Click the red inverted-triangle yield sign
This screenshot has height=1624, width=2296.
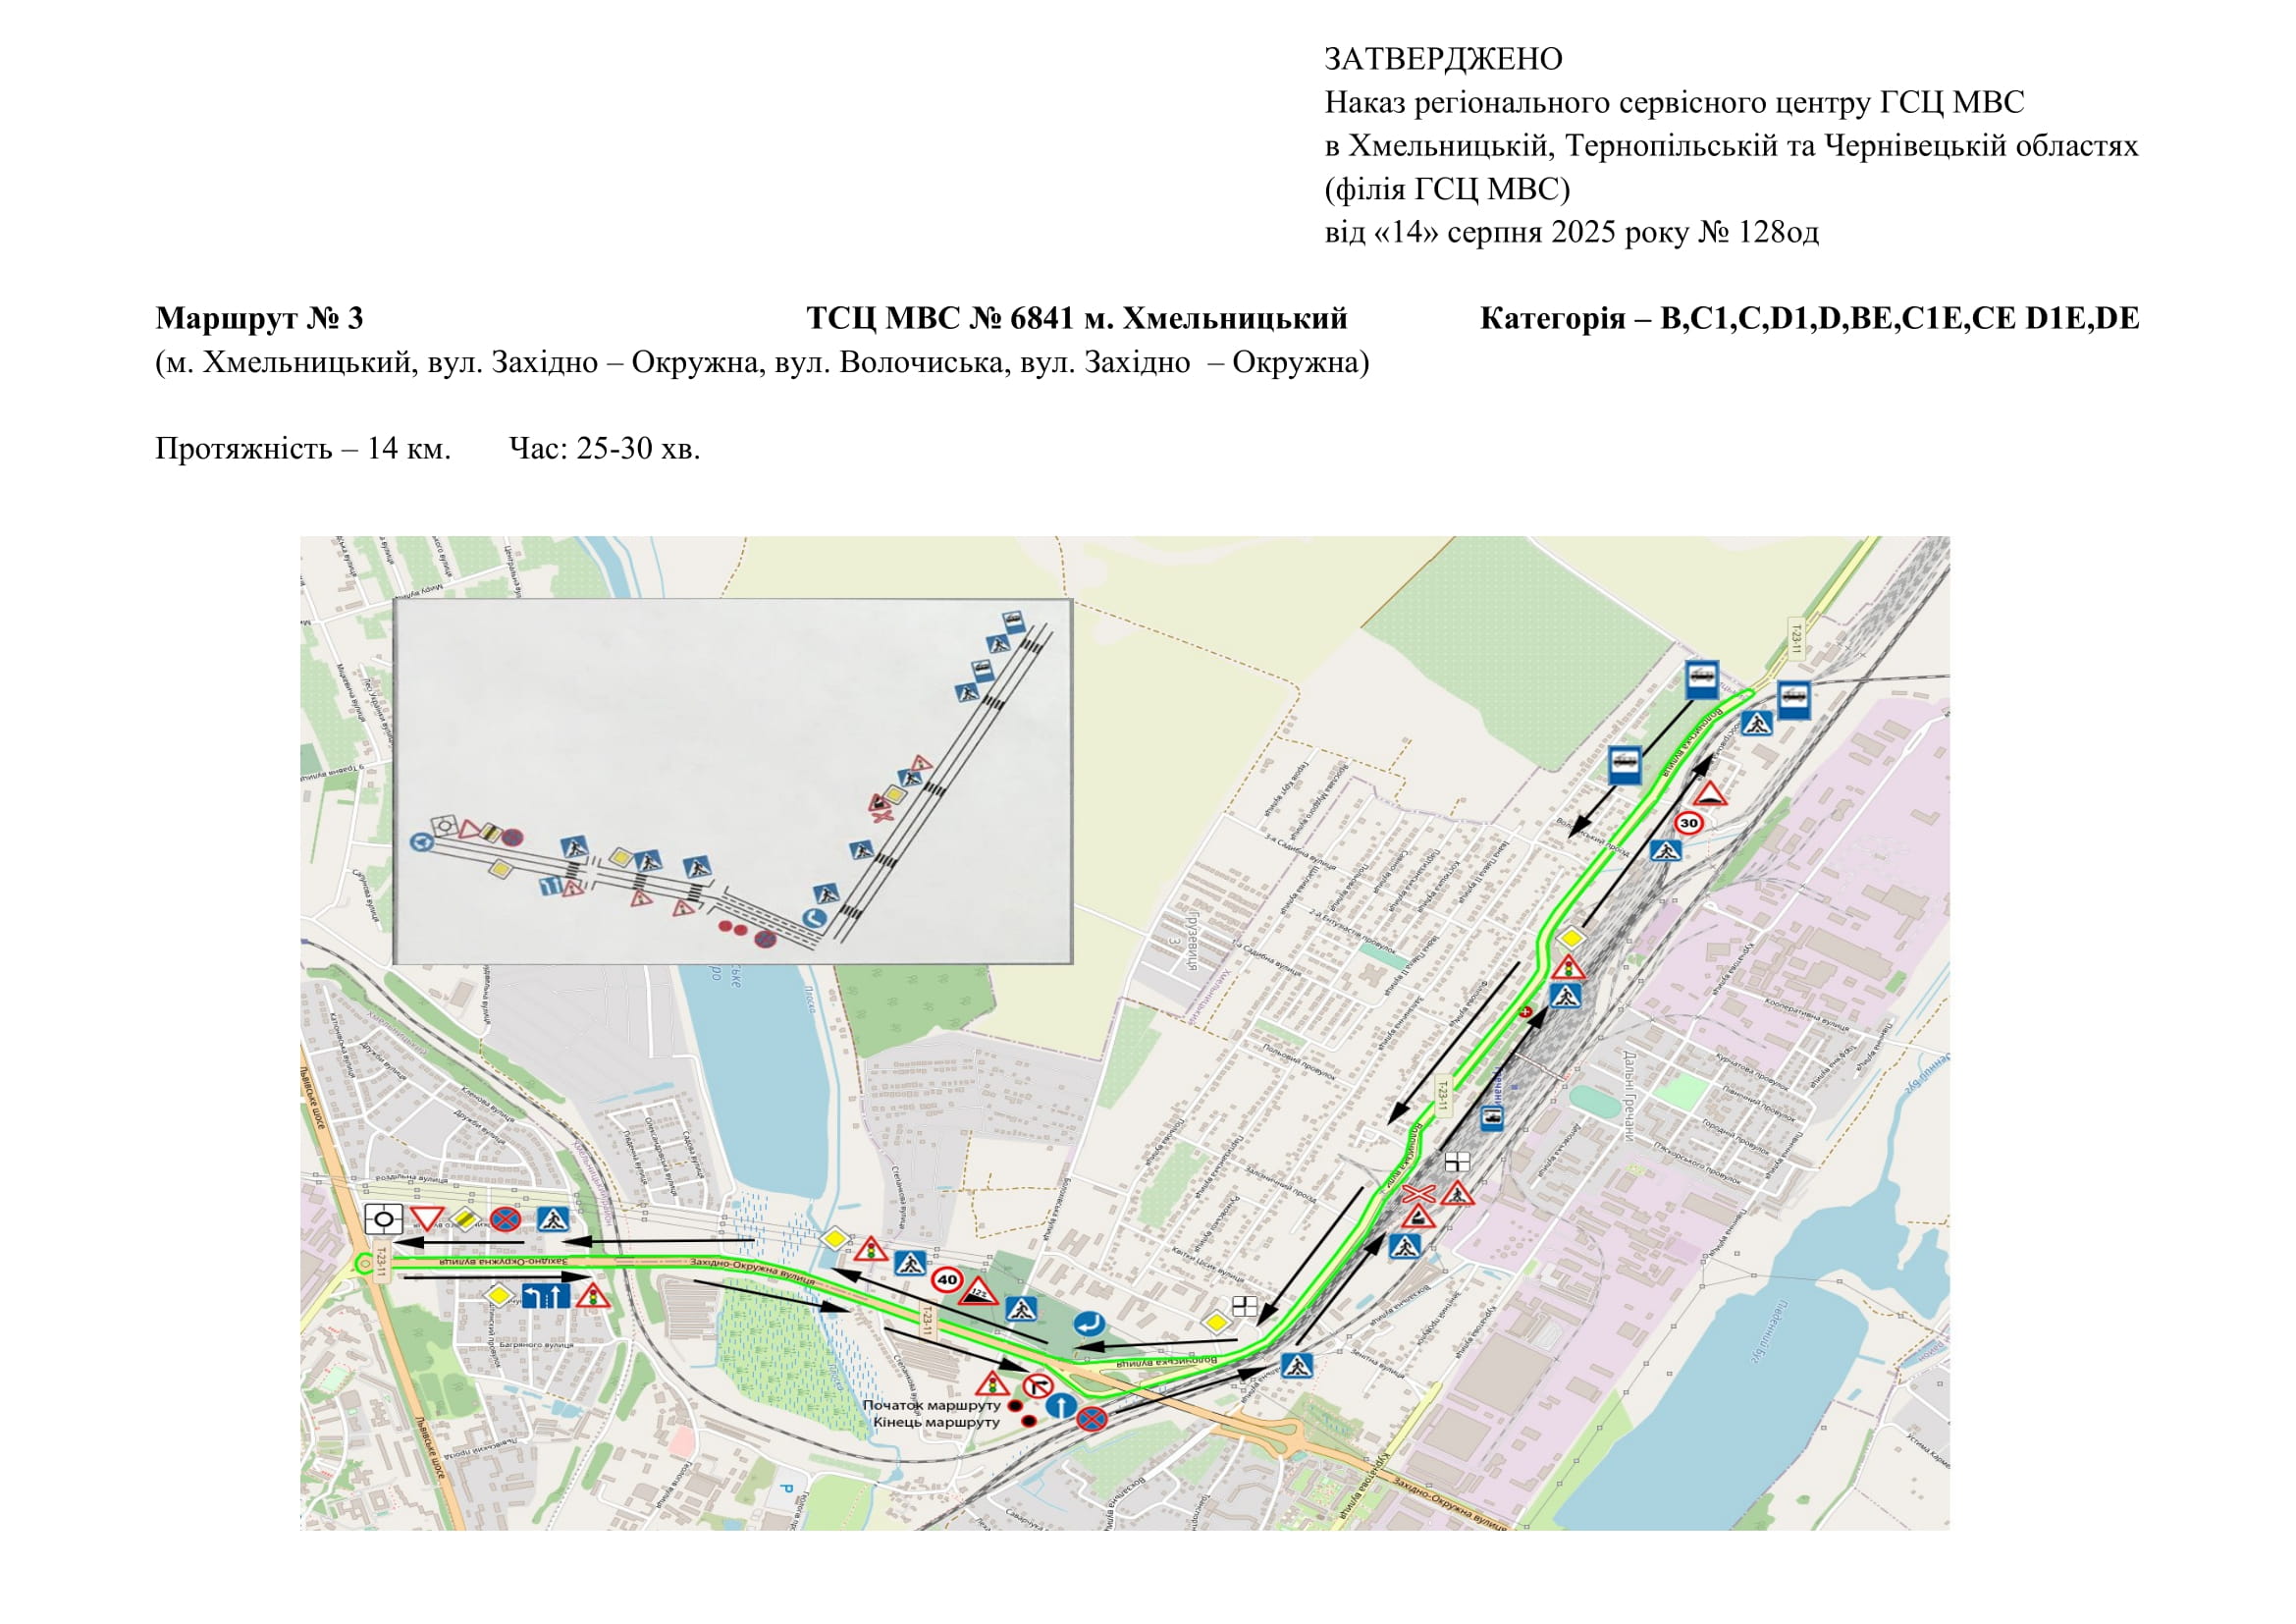427,1218
